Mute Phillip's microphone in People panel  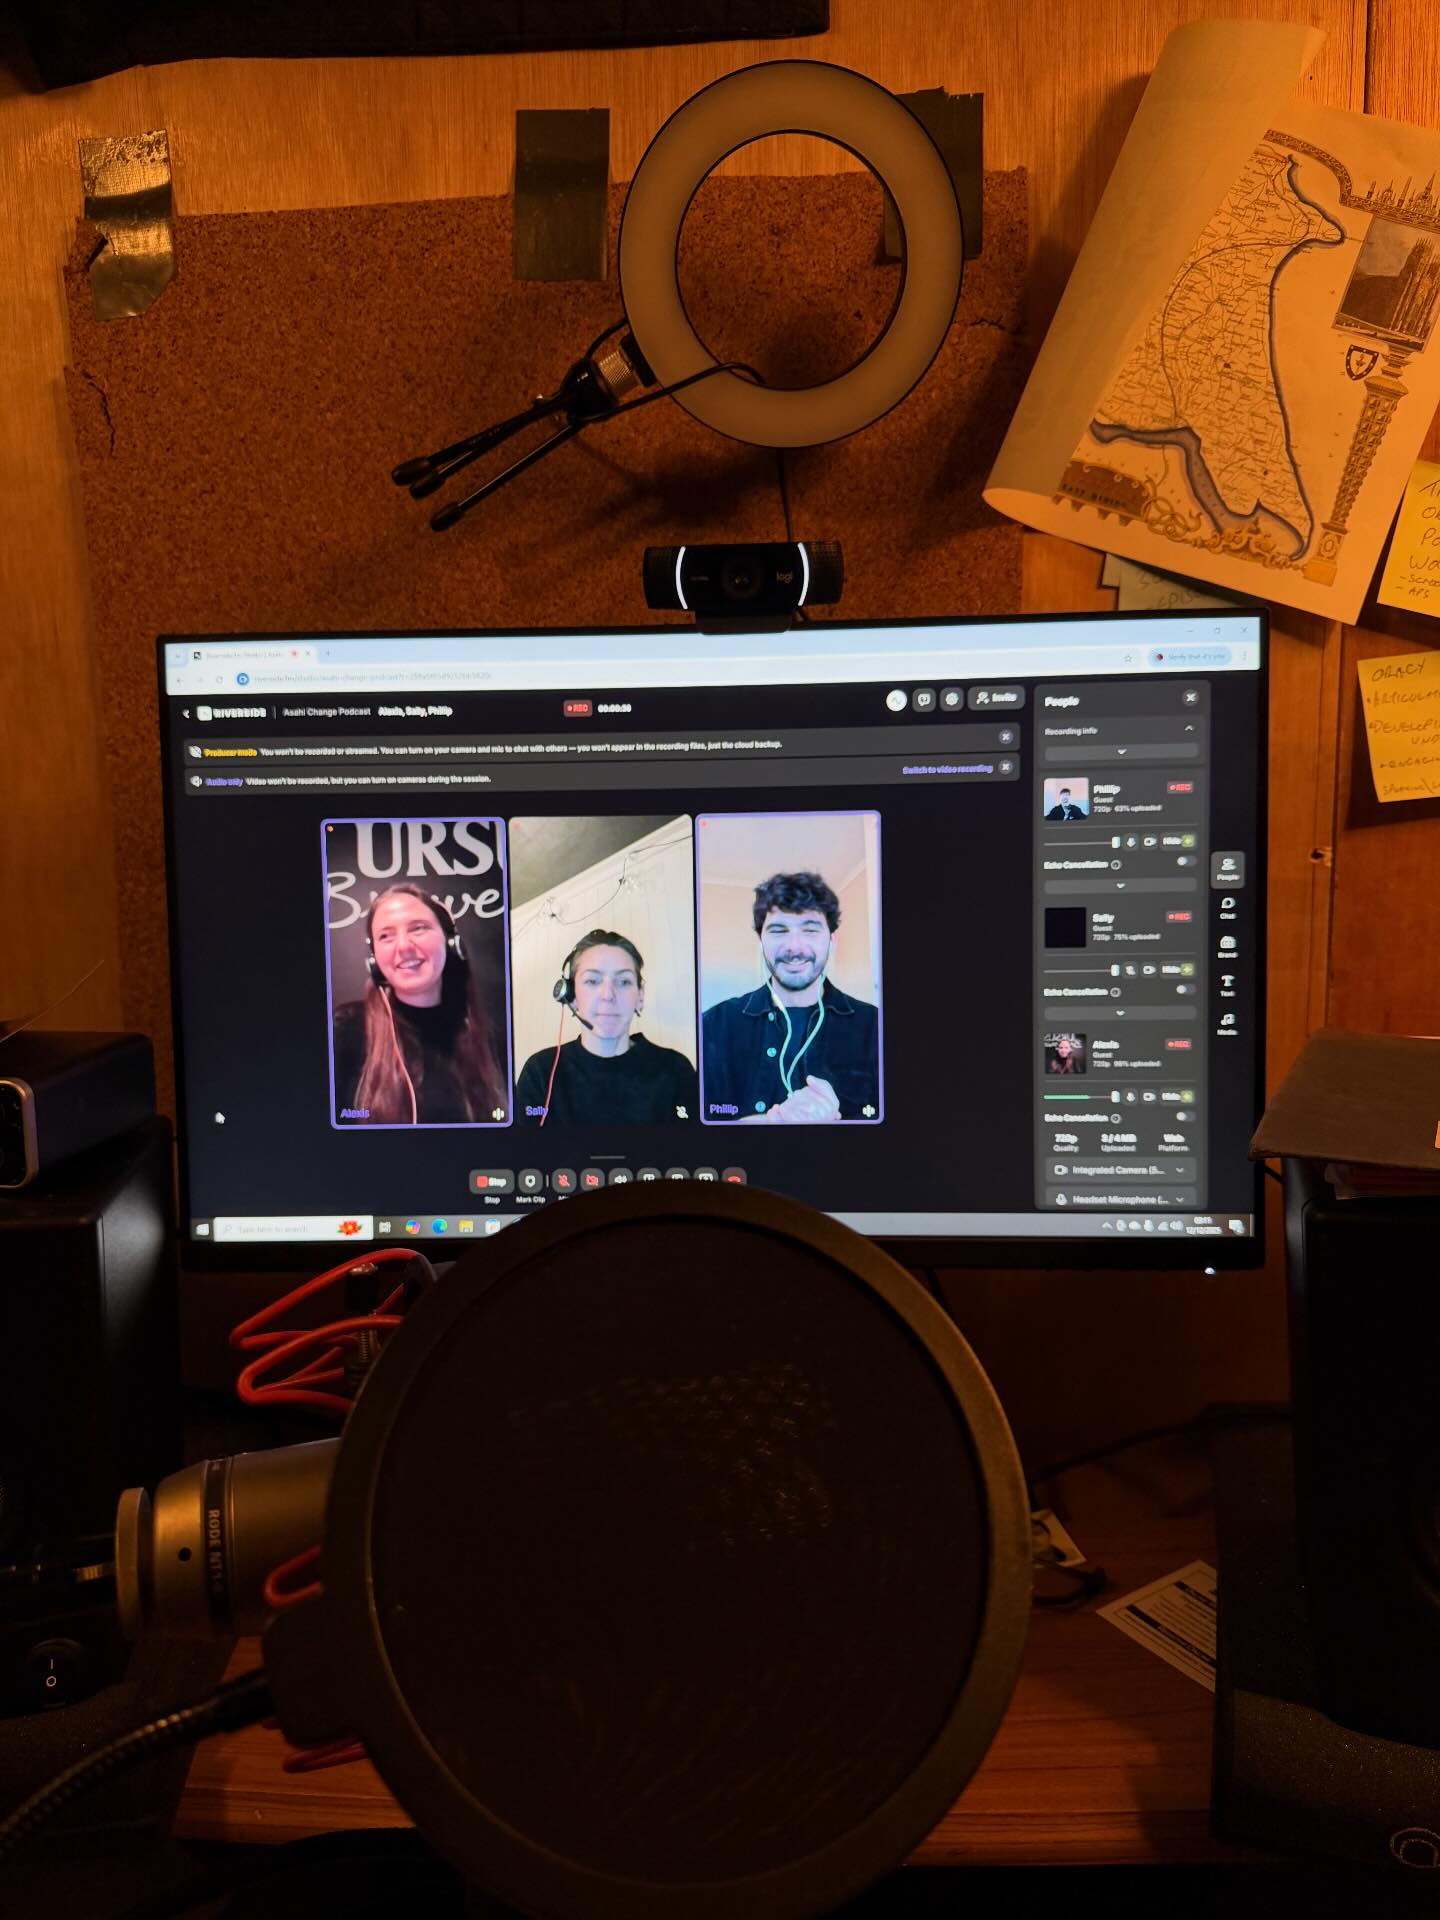click(x=1131, y=842)
